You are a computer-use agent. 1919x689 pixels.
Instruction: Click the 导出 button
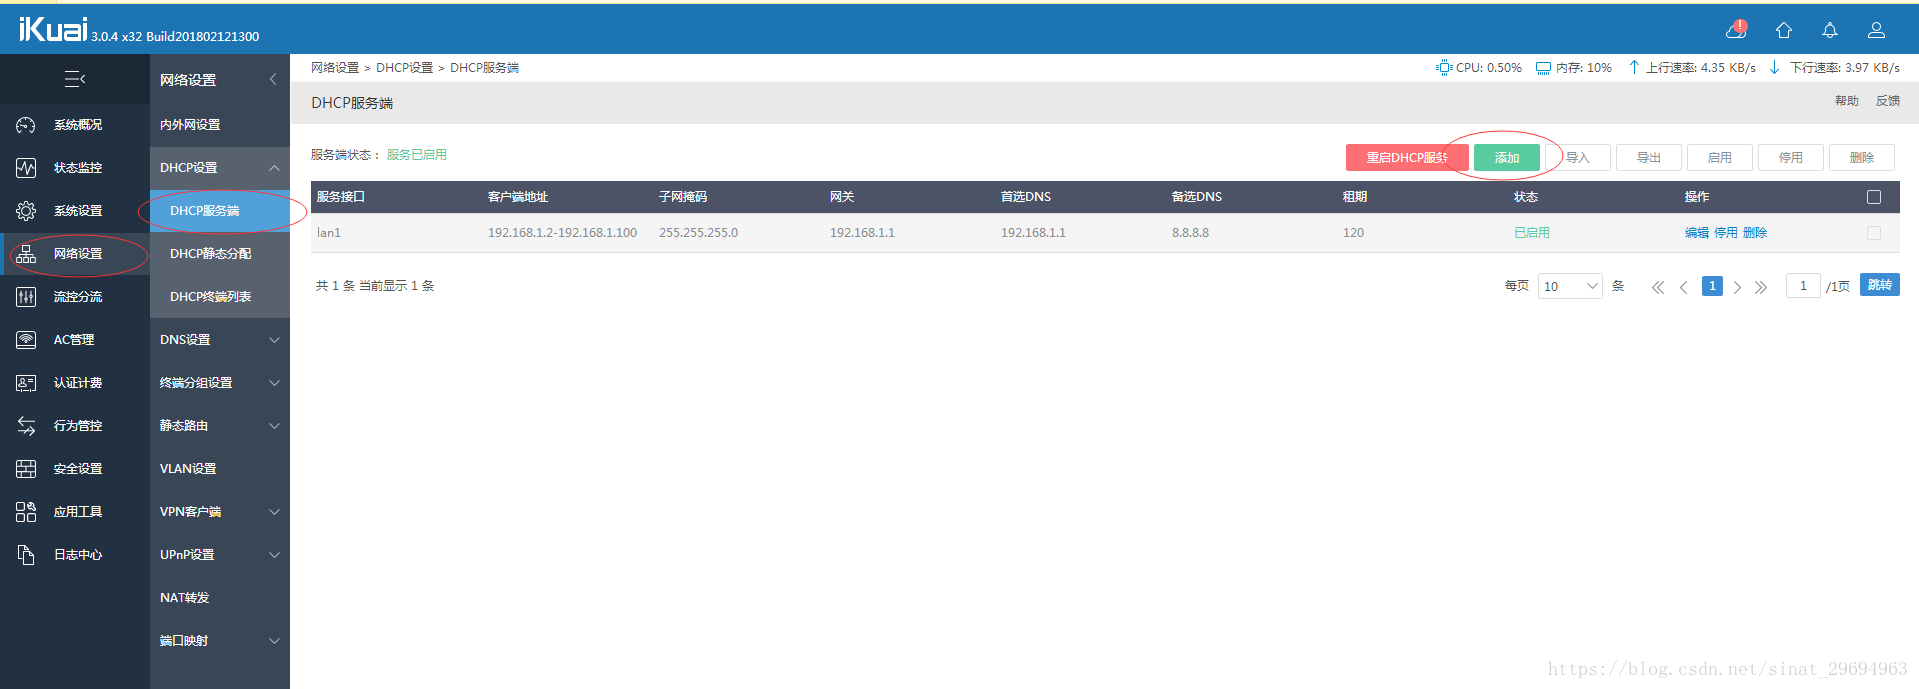point(1649,158)
